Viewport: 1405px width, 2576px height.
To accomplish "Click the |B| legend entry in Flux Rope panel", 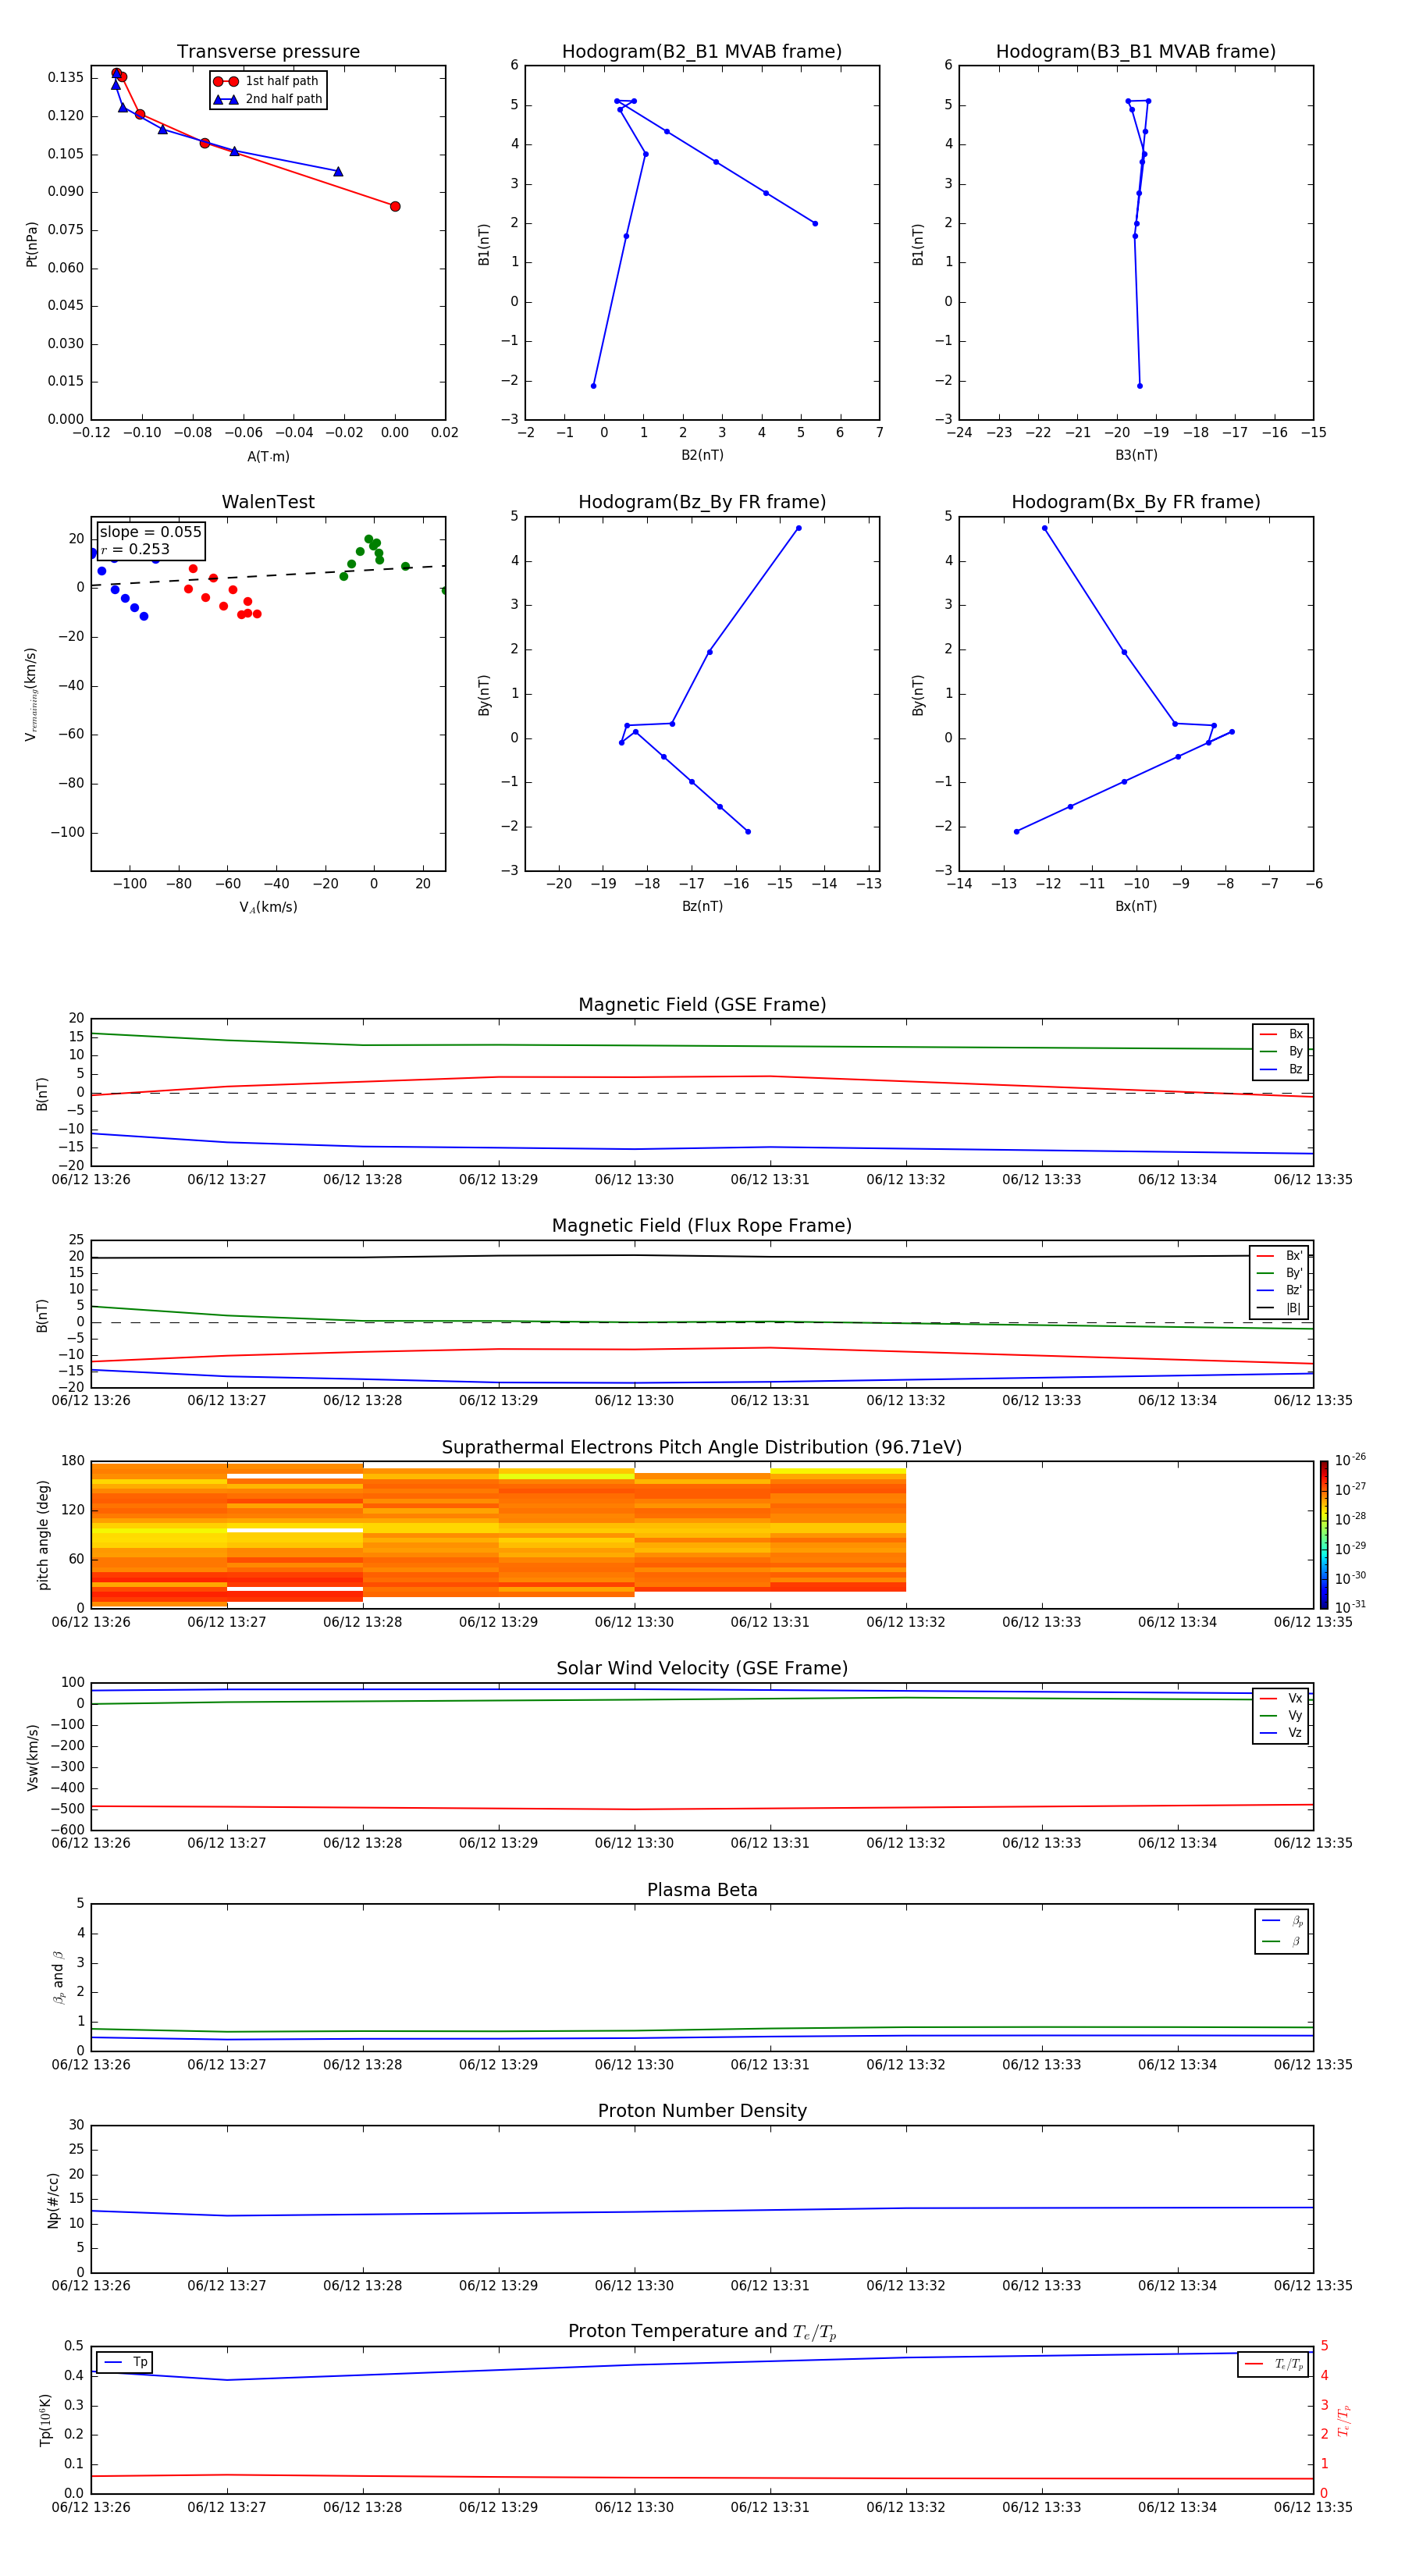I will (x=1280, y=1308).
